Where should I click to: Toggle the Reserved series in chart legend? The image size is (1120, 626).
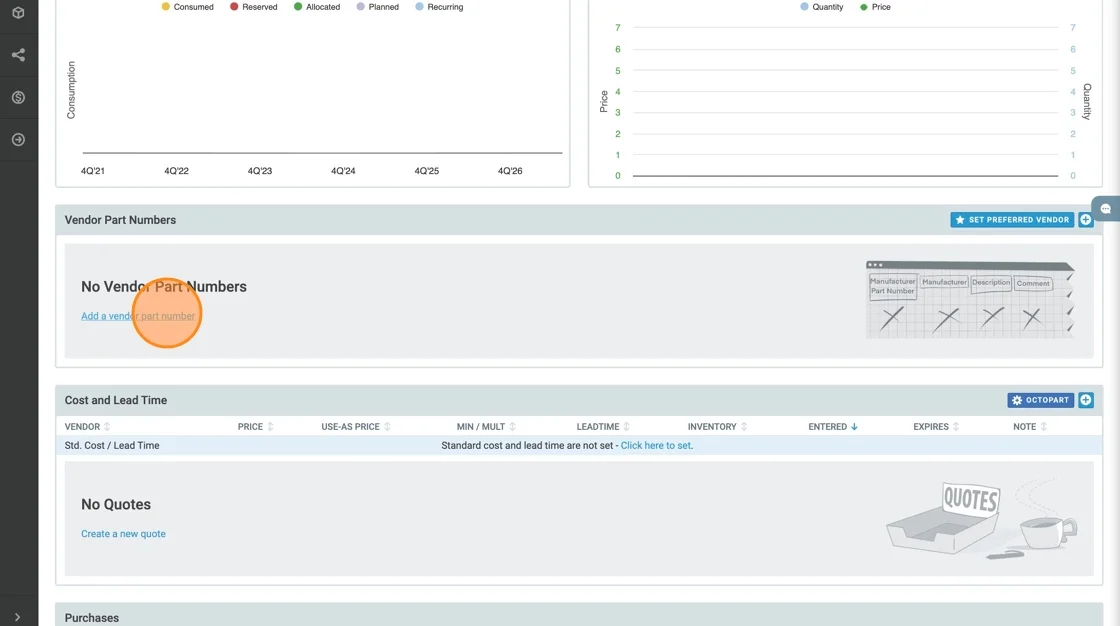point(253,7)
